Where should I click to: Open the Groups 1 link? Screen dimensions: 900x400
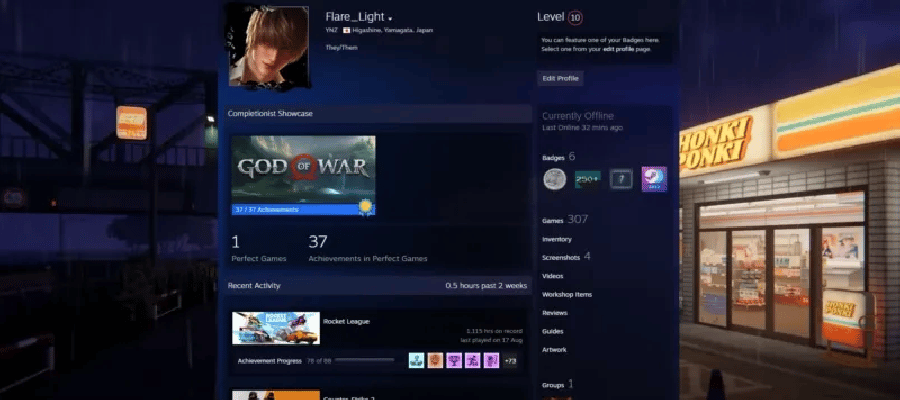click(x=557, y=384)
